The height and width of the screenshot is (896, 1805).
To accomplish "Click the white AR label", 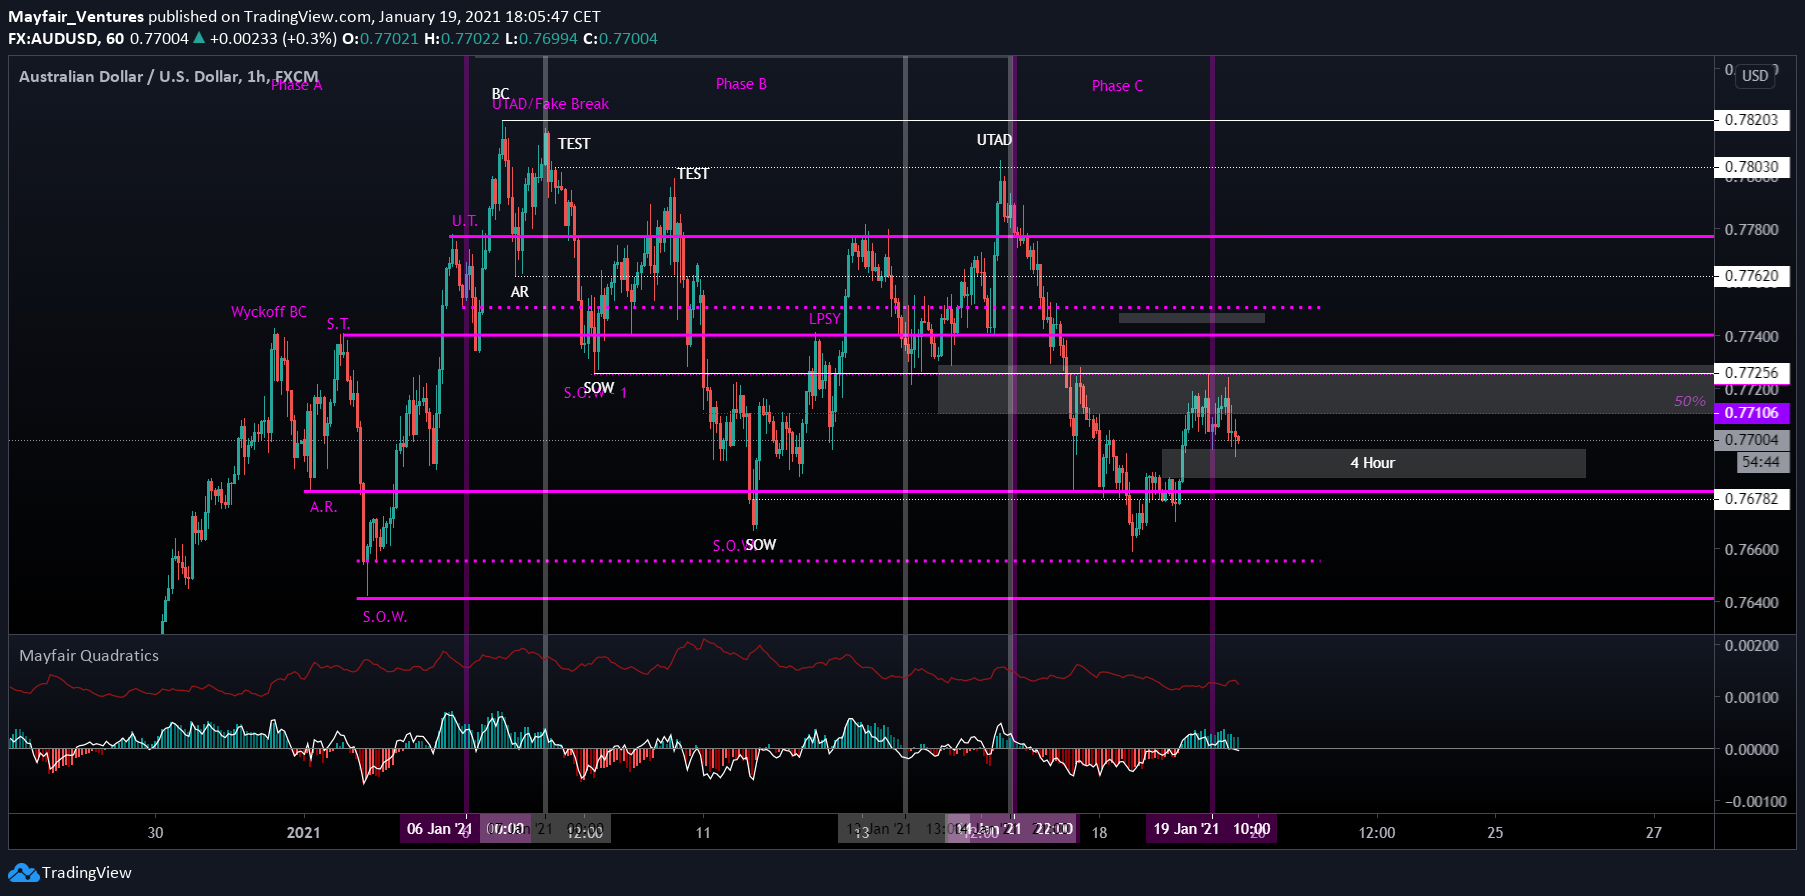I will click(x=520, y=292).
